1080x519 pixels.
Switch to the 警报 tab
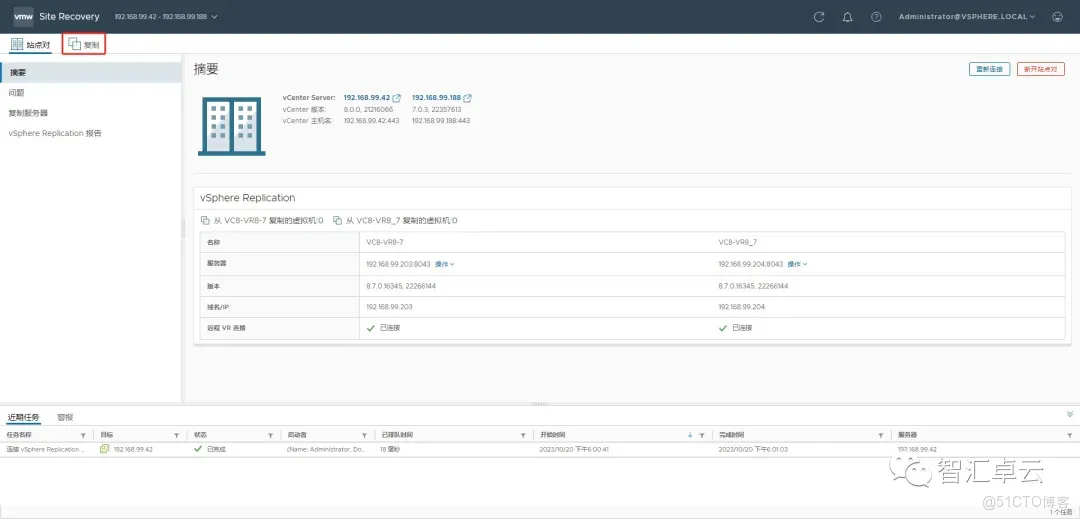pyautogui.click(x=65, y=417)
